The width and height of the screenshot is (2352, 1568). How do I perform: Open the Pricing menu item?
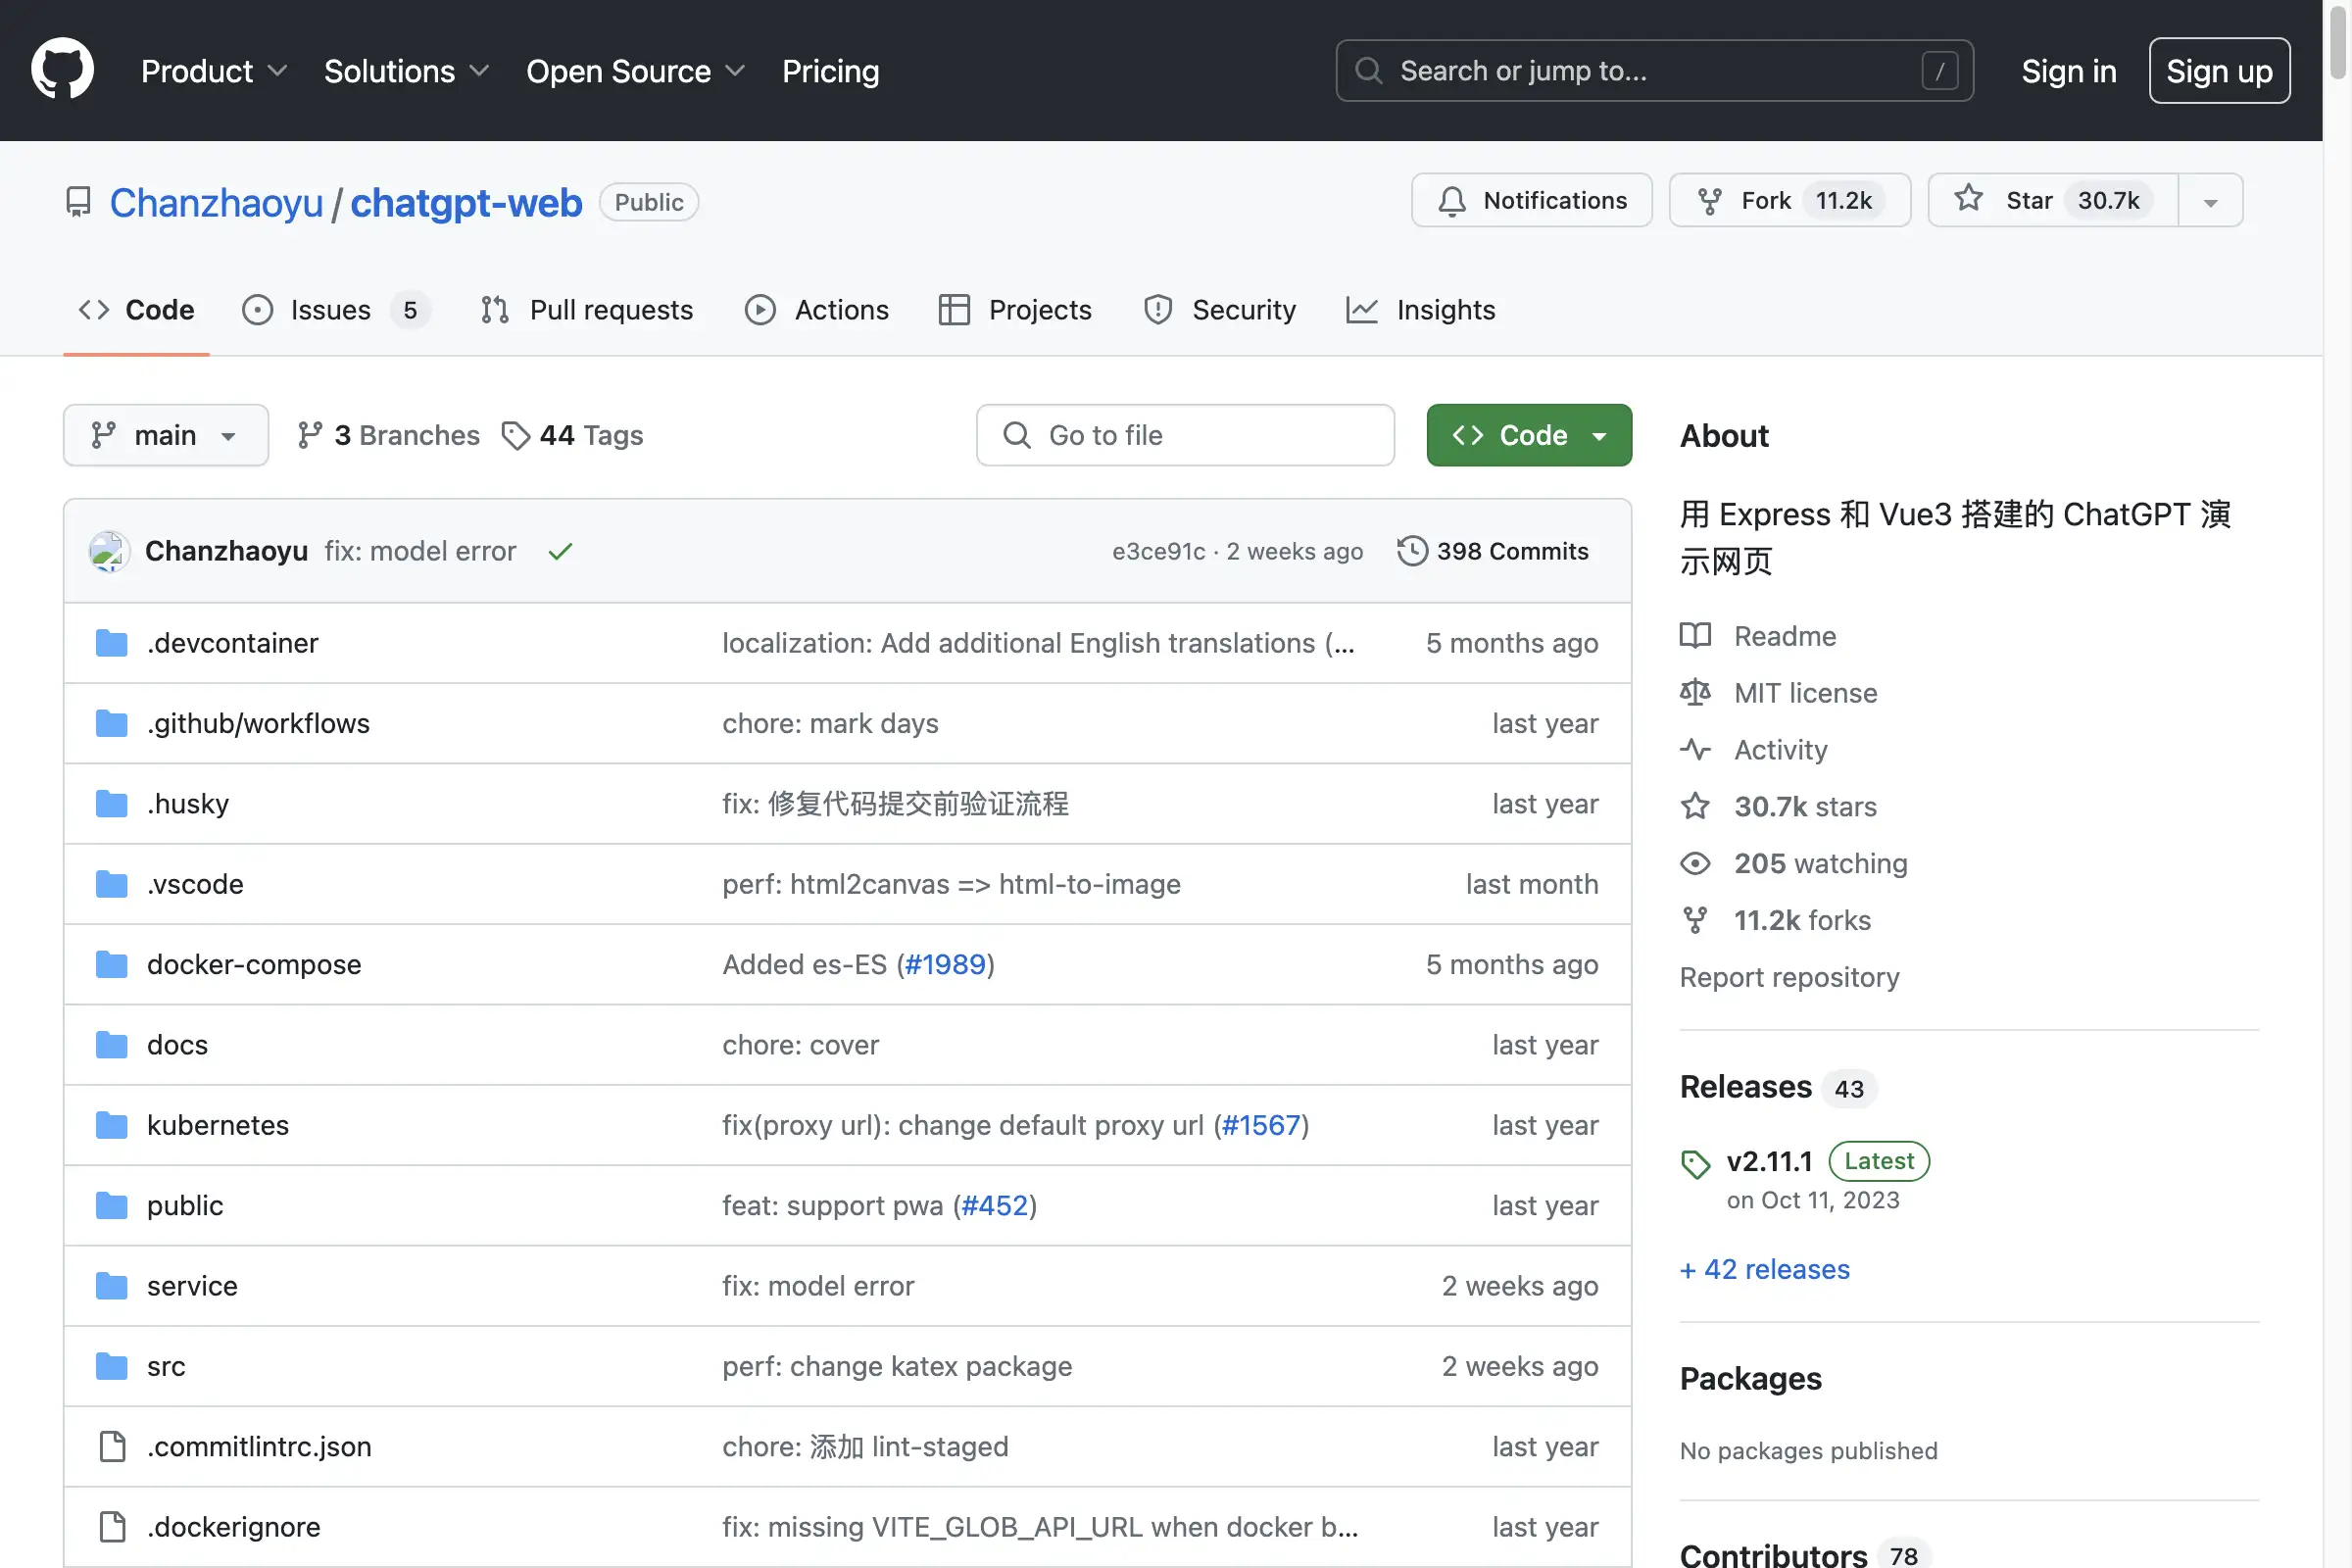point(830,71)
